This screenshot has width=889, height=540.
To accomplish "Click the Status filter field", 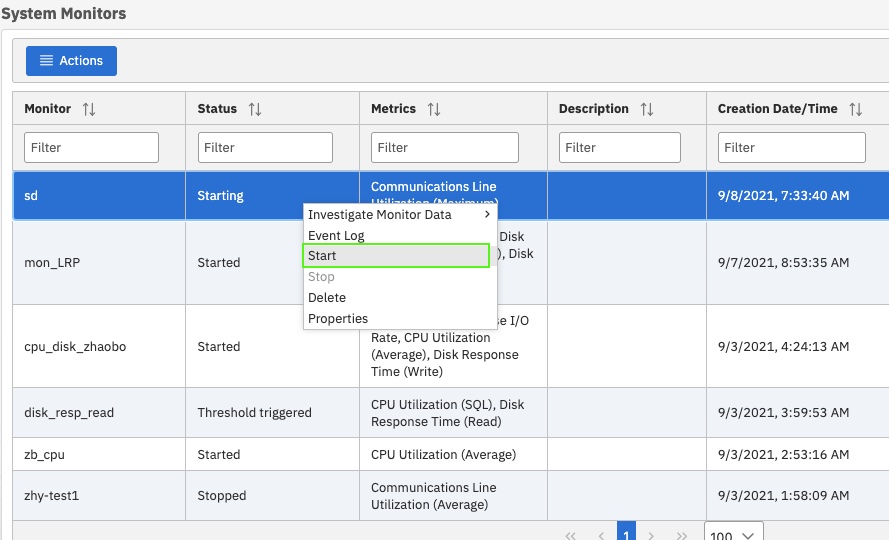I will pyautogui.click(x=265, y=147).
